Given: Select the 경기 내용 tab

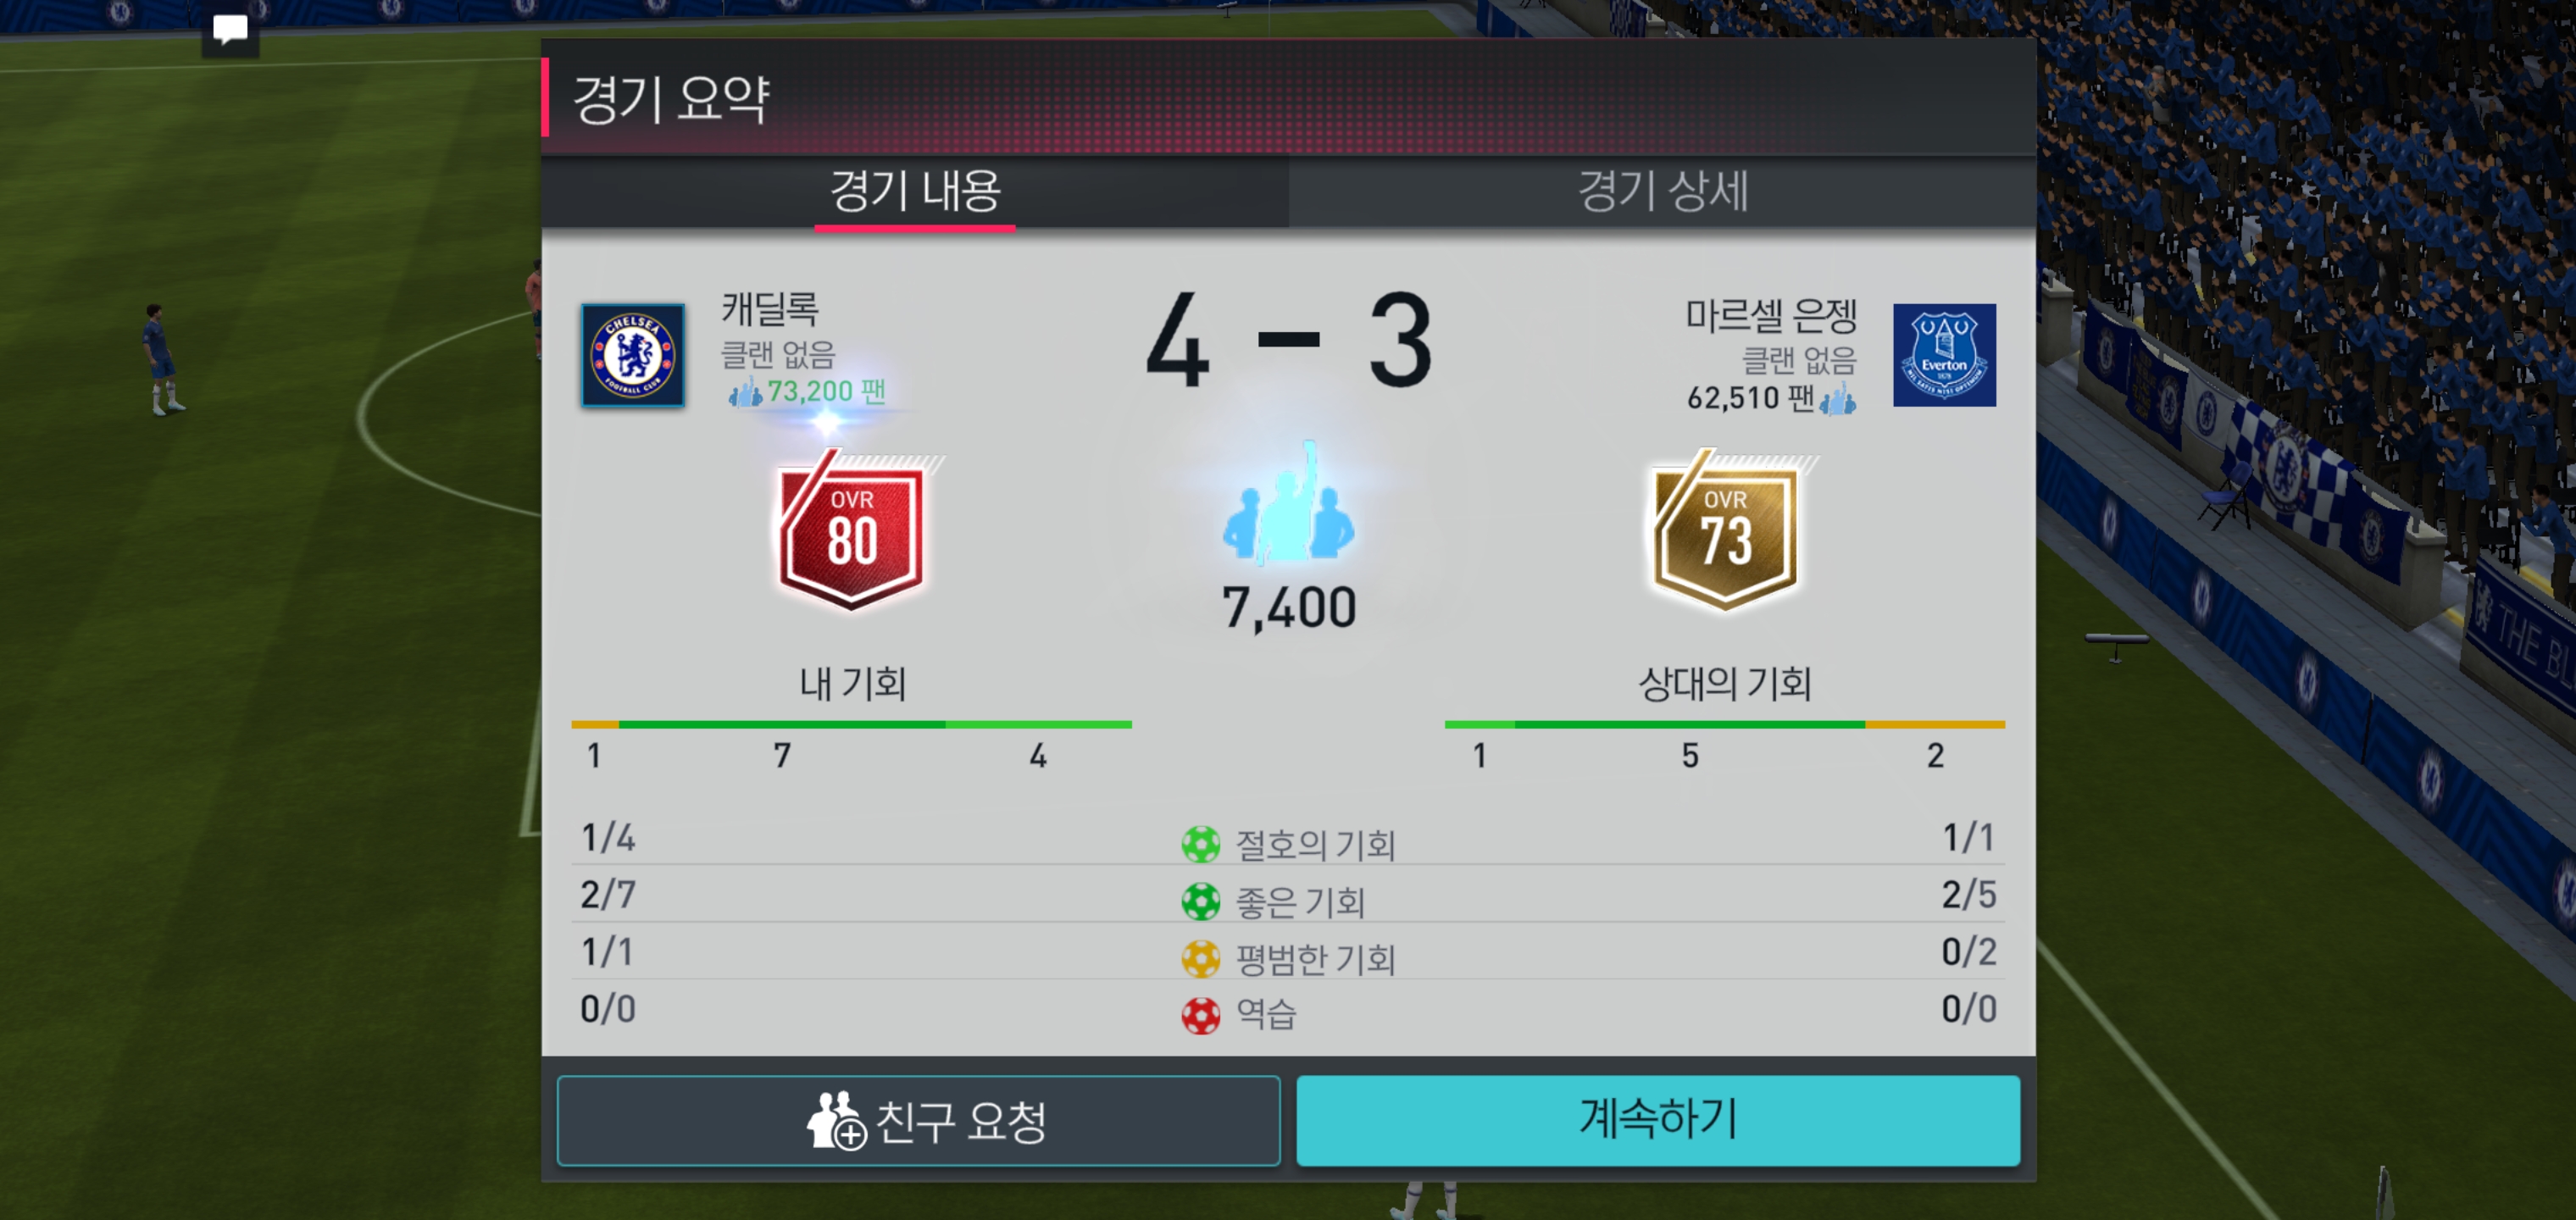Looking at the screenshot, I should click(915, 191).
